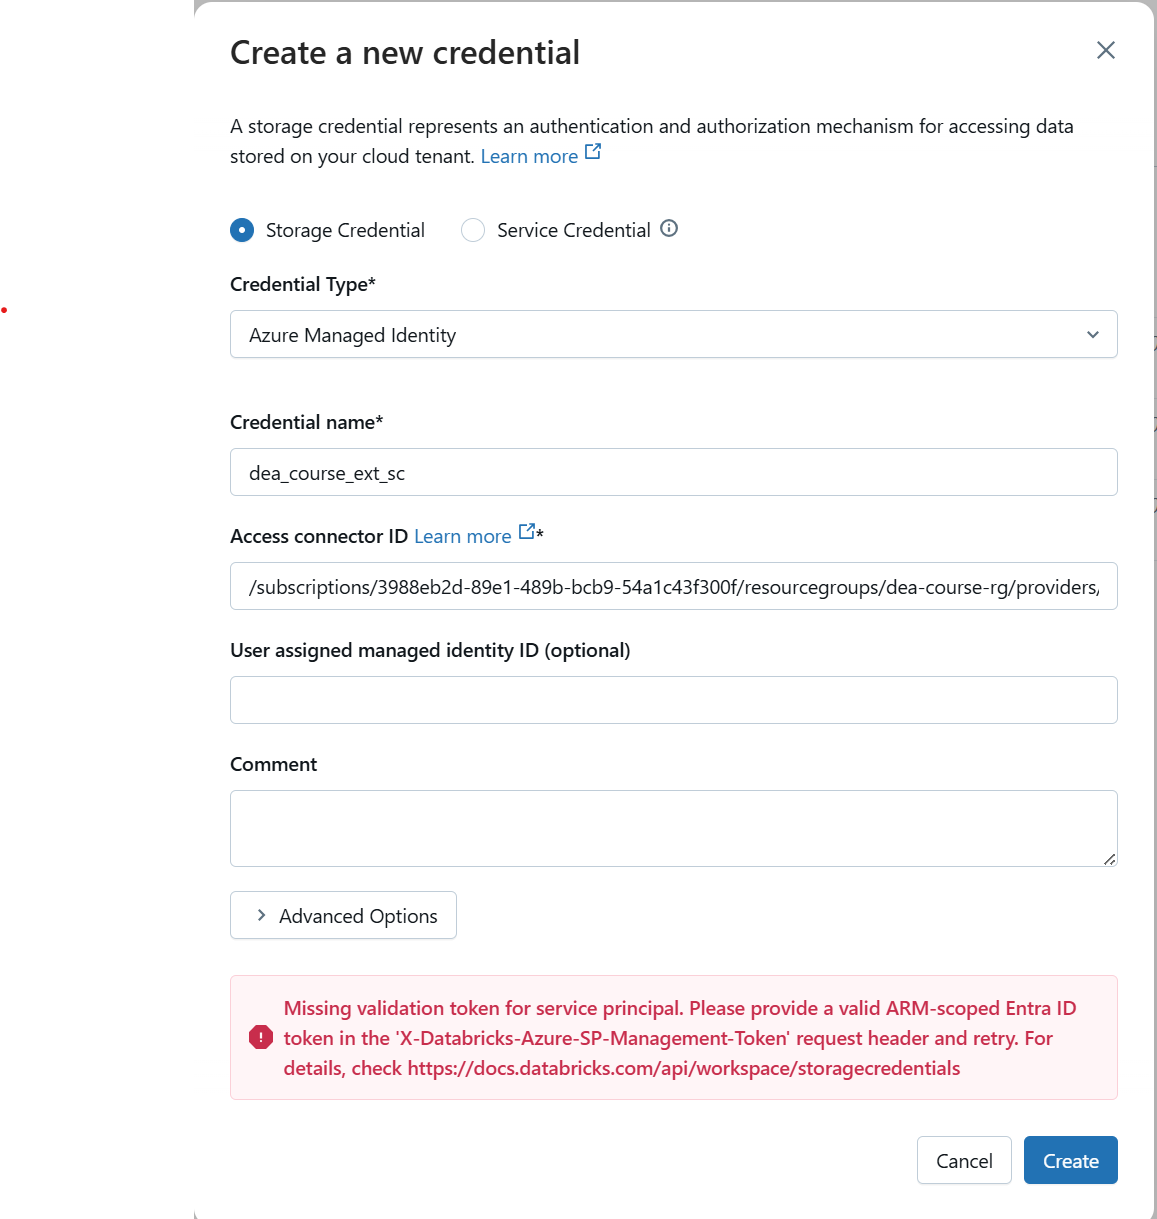Screen dimensions: 1157x1219
Task: Open the Access connector ID Learn more link
Action: pyautogui.click(x=462, y=535)
